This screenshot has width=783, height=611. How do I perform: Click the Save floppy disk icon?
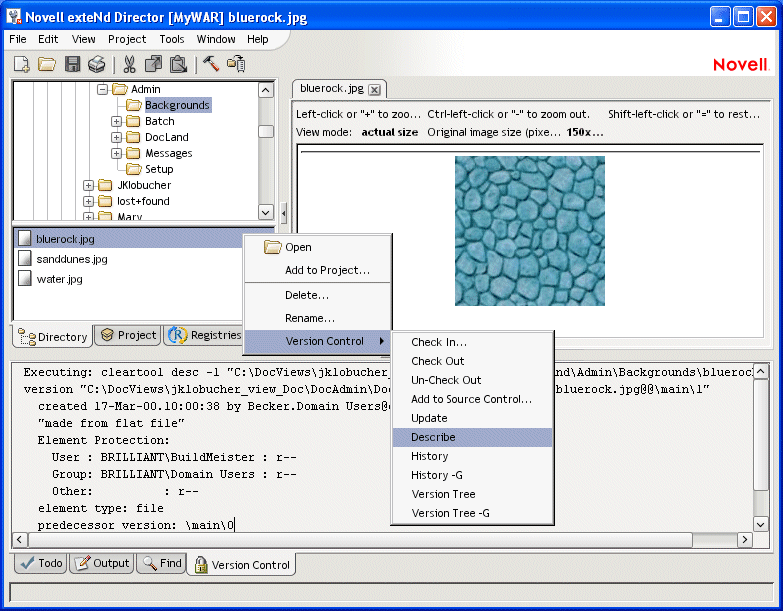(x=72, y=64)
